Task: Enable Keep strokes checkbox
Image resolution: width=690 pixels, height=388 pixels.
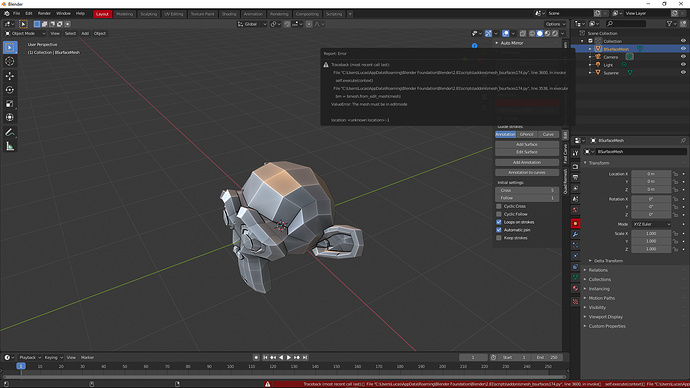Action: coord(499,238)
